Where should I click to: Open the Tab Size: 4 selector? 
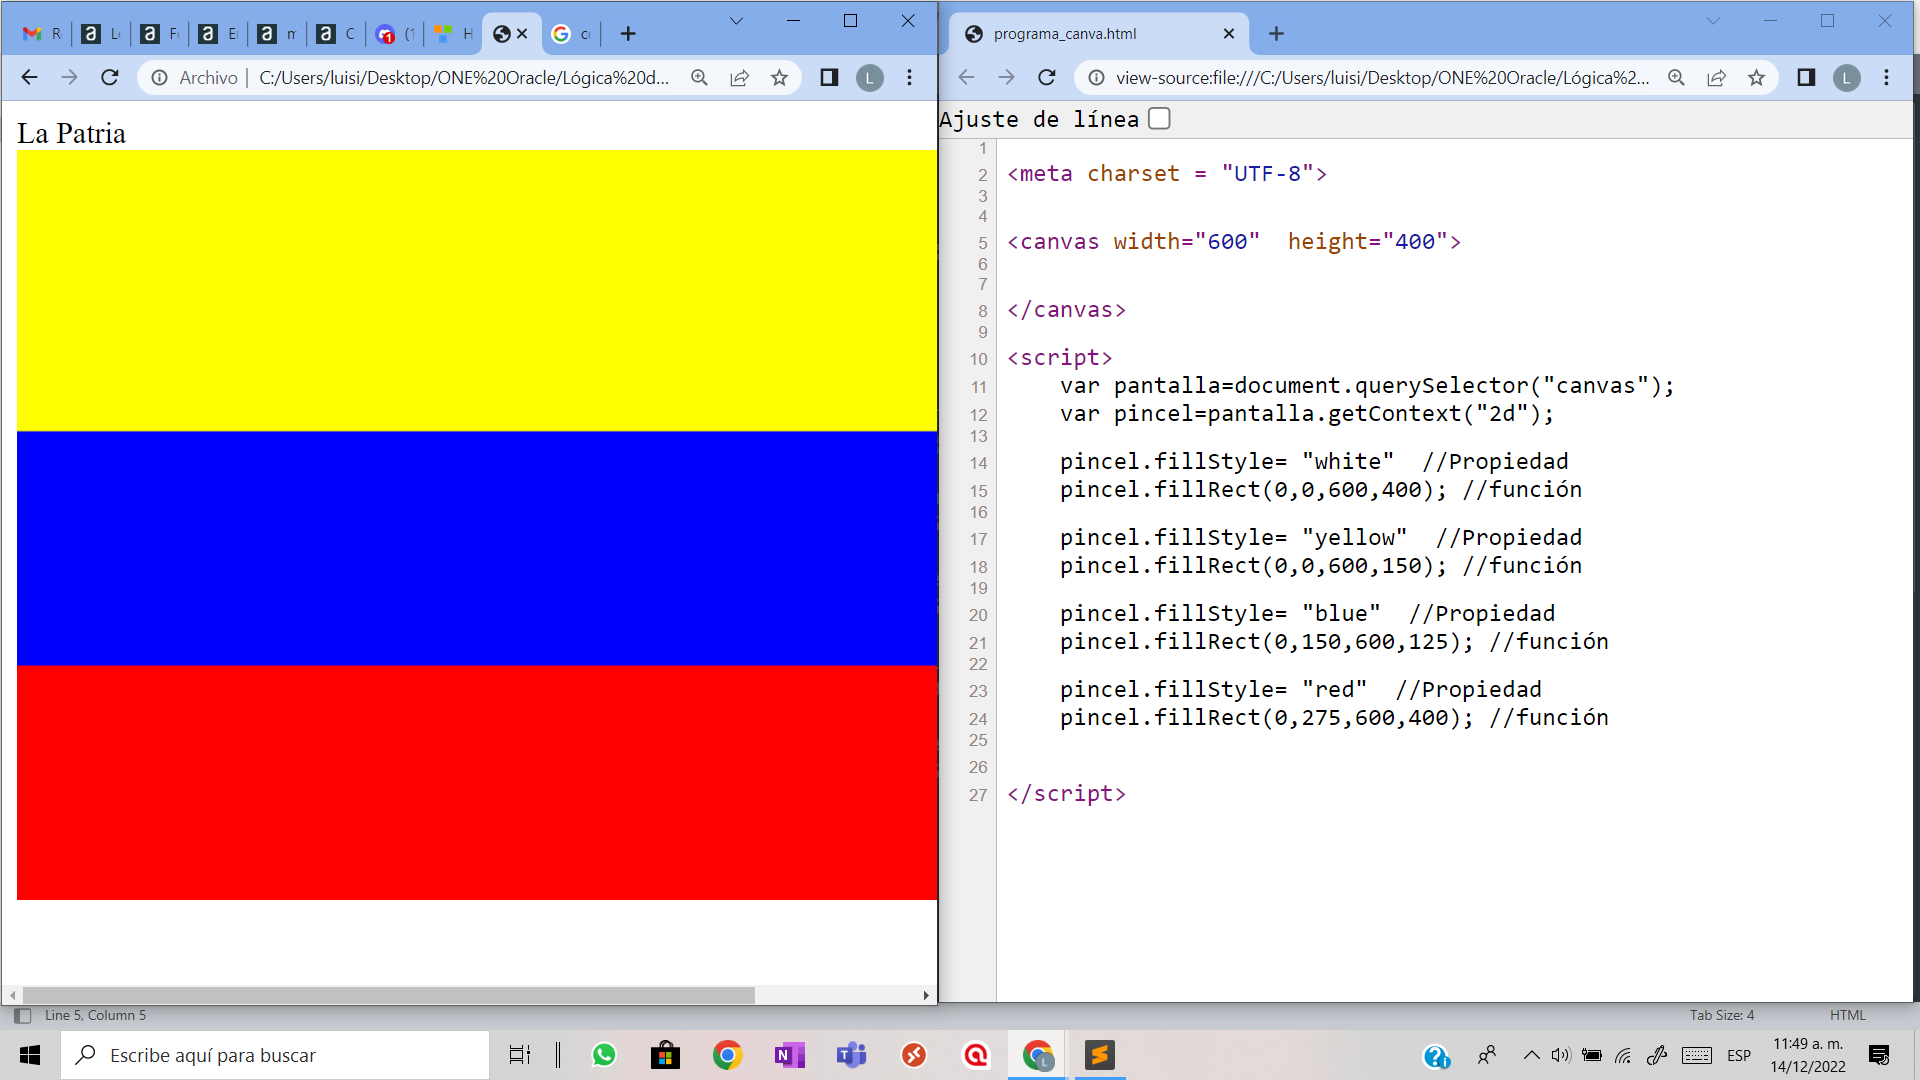tap(1722, 1015)
